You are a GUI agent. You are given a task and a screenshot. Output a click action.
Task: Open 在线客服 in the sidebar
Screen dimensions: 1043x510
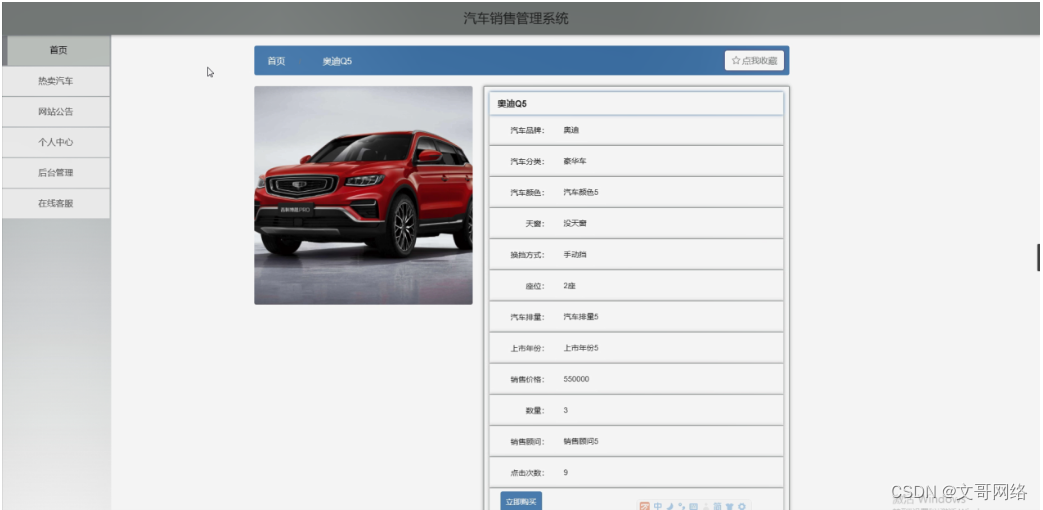click(x=57, y=203)
